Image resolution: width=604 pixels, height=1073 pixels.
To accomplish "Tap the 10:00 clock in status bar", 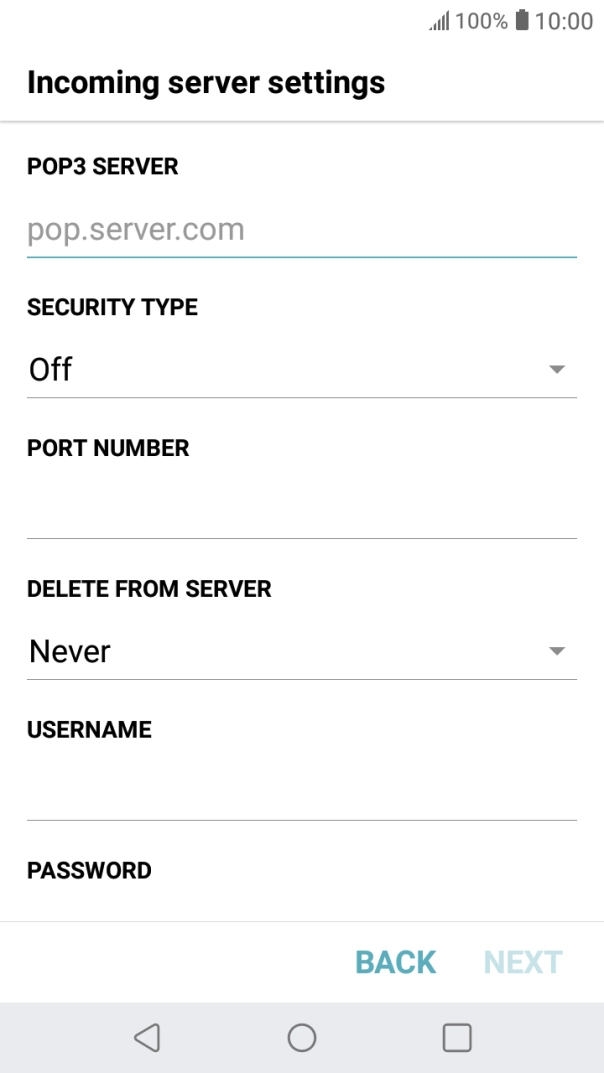I will point(564,21).
